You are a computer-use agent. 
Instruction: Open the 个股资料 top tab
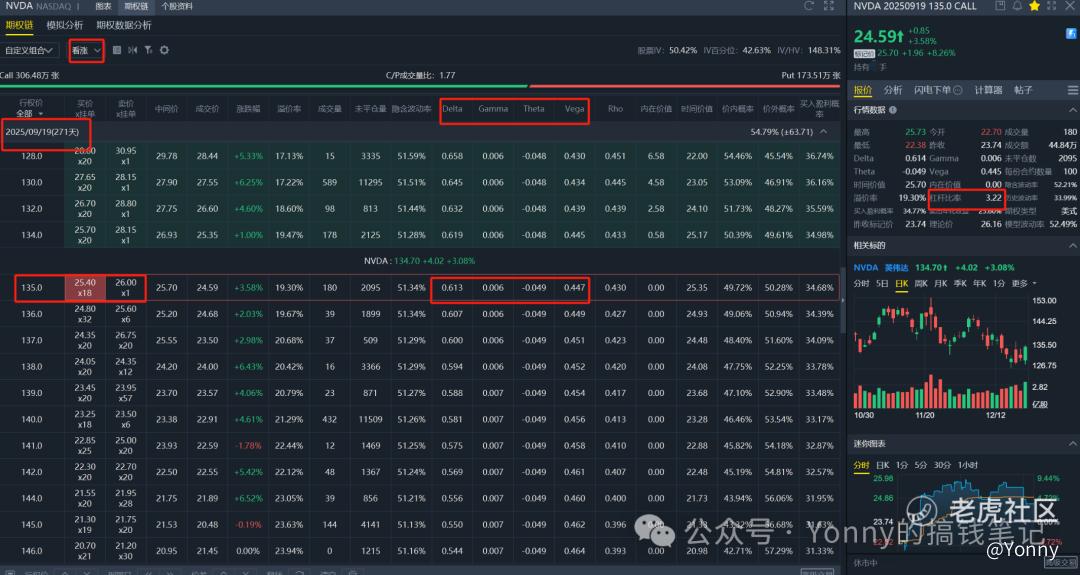pyautogui.click(x=177, y=6)
